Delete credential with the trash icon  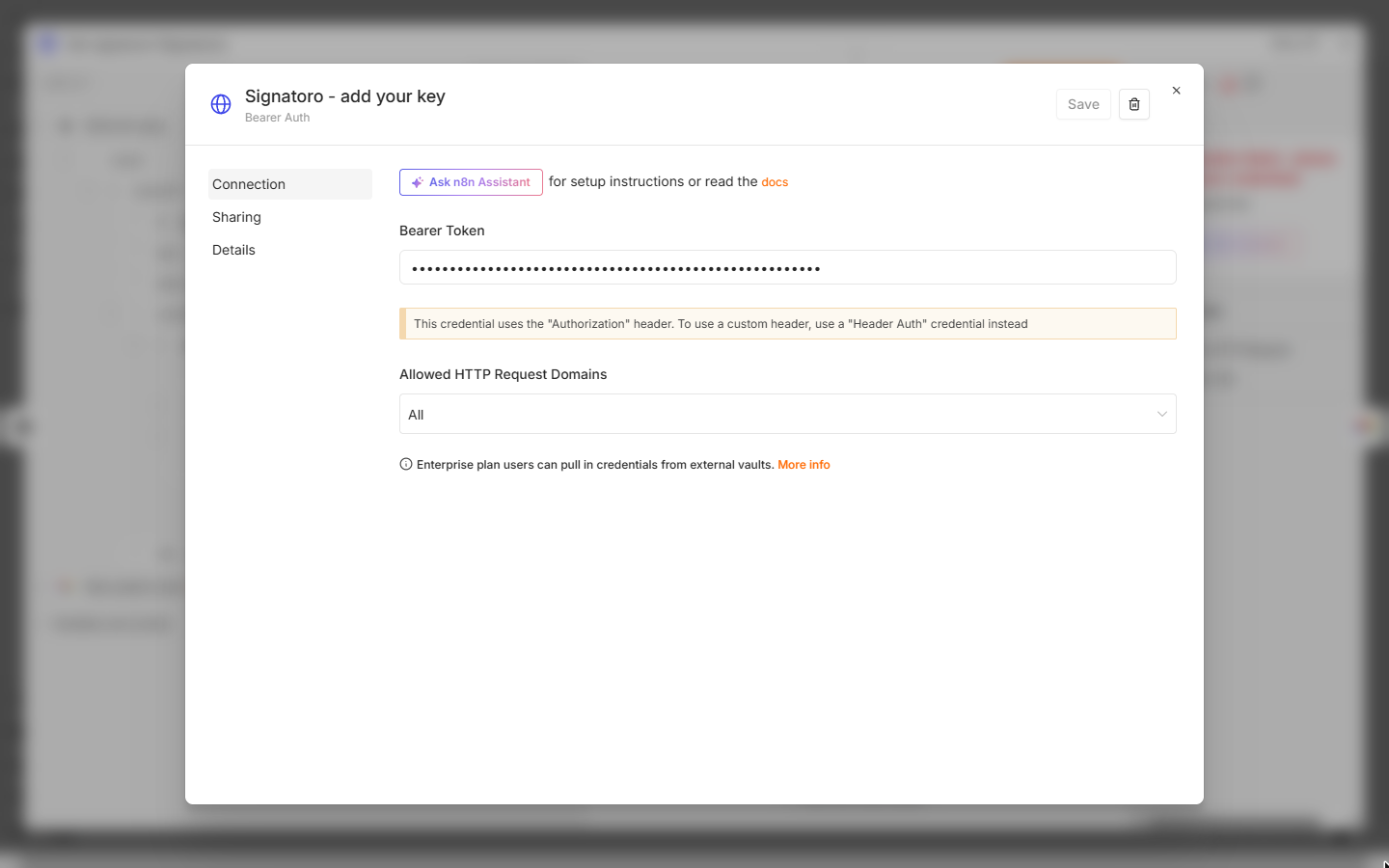(1134, 104)
